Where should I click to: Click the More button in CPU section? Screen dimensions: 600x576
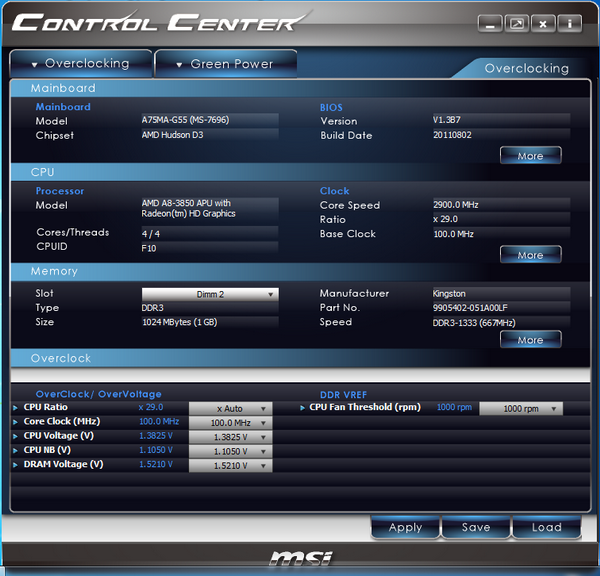[x=530, y=255]
